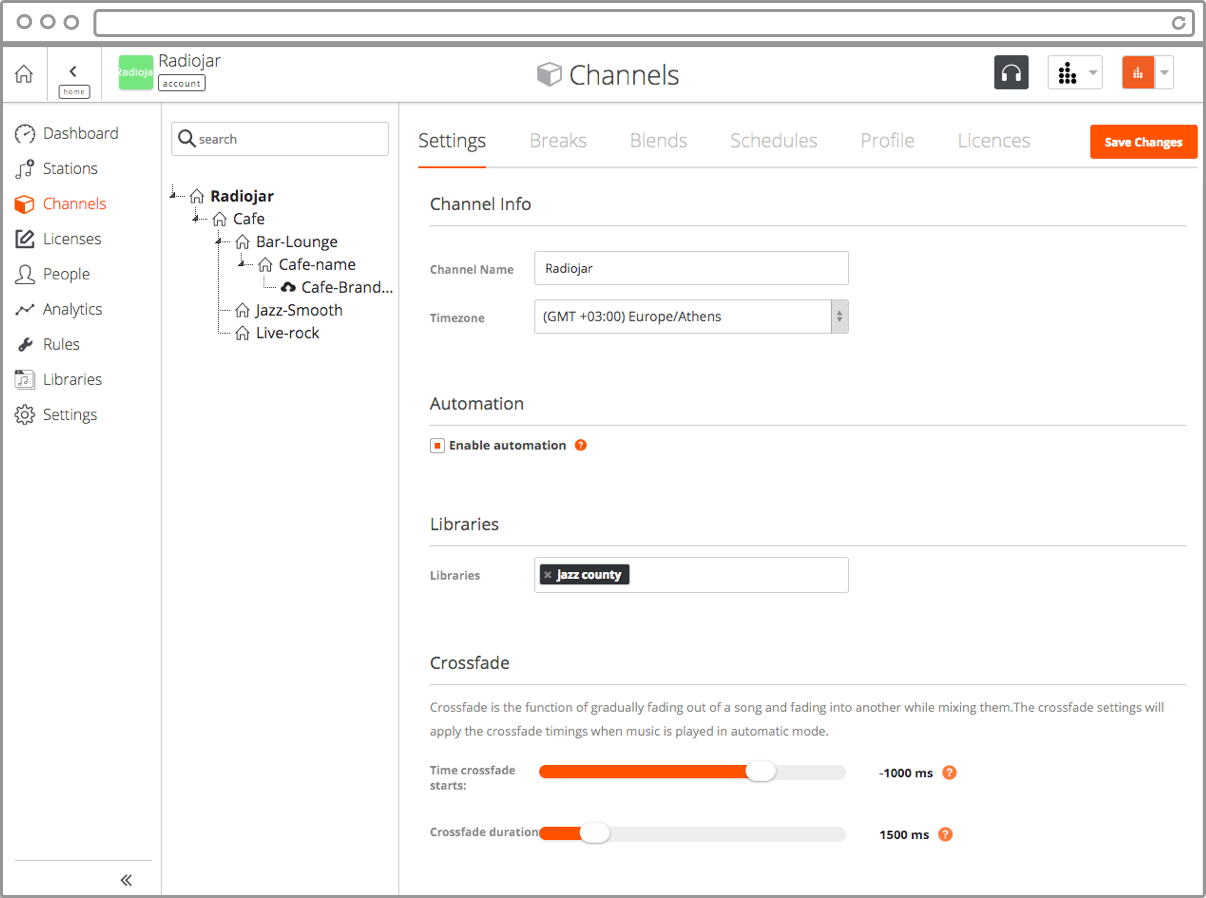Open the dotted apps grid icon
Image resolution: width=1206 pixels, height=898 pixels.
pyautogui.click(x=1067, y=72)
